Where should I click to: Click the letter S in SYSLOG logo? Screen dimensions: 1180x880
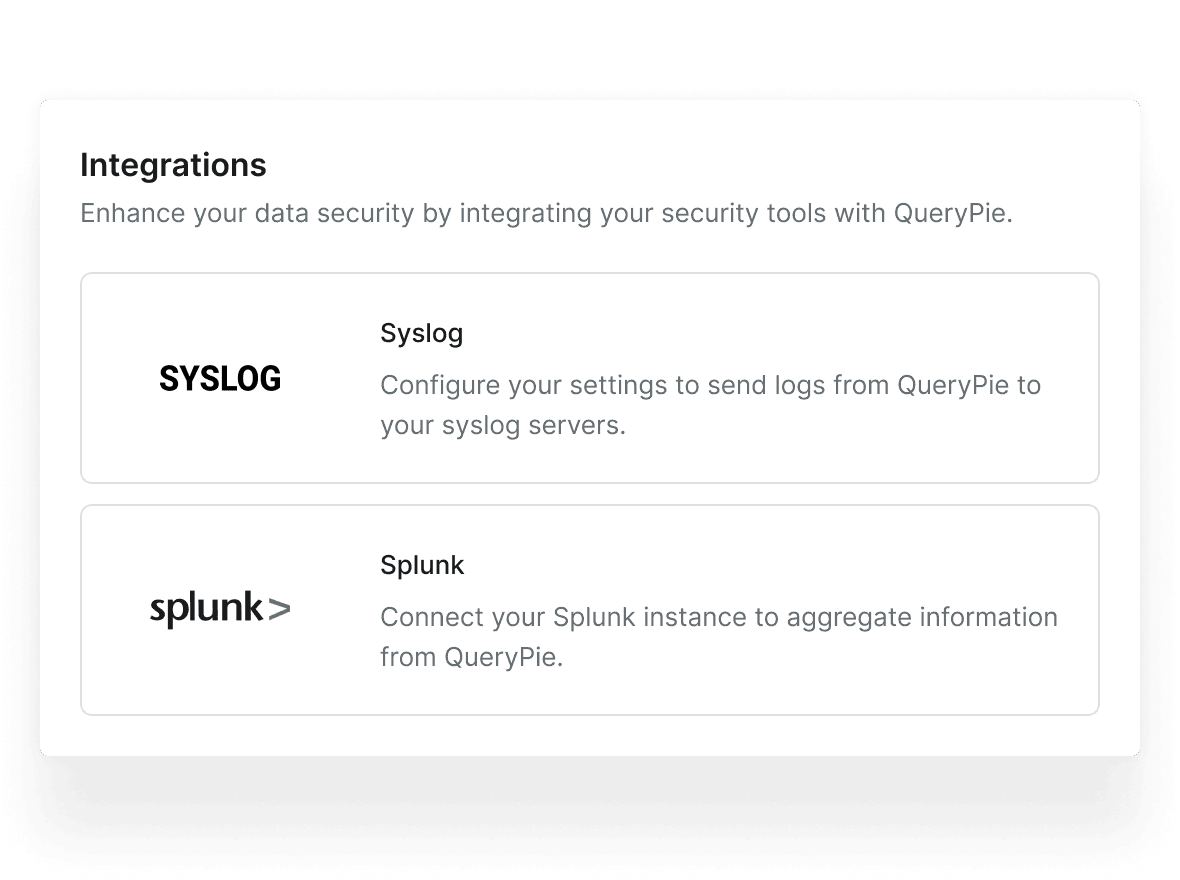pos(168,379)
